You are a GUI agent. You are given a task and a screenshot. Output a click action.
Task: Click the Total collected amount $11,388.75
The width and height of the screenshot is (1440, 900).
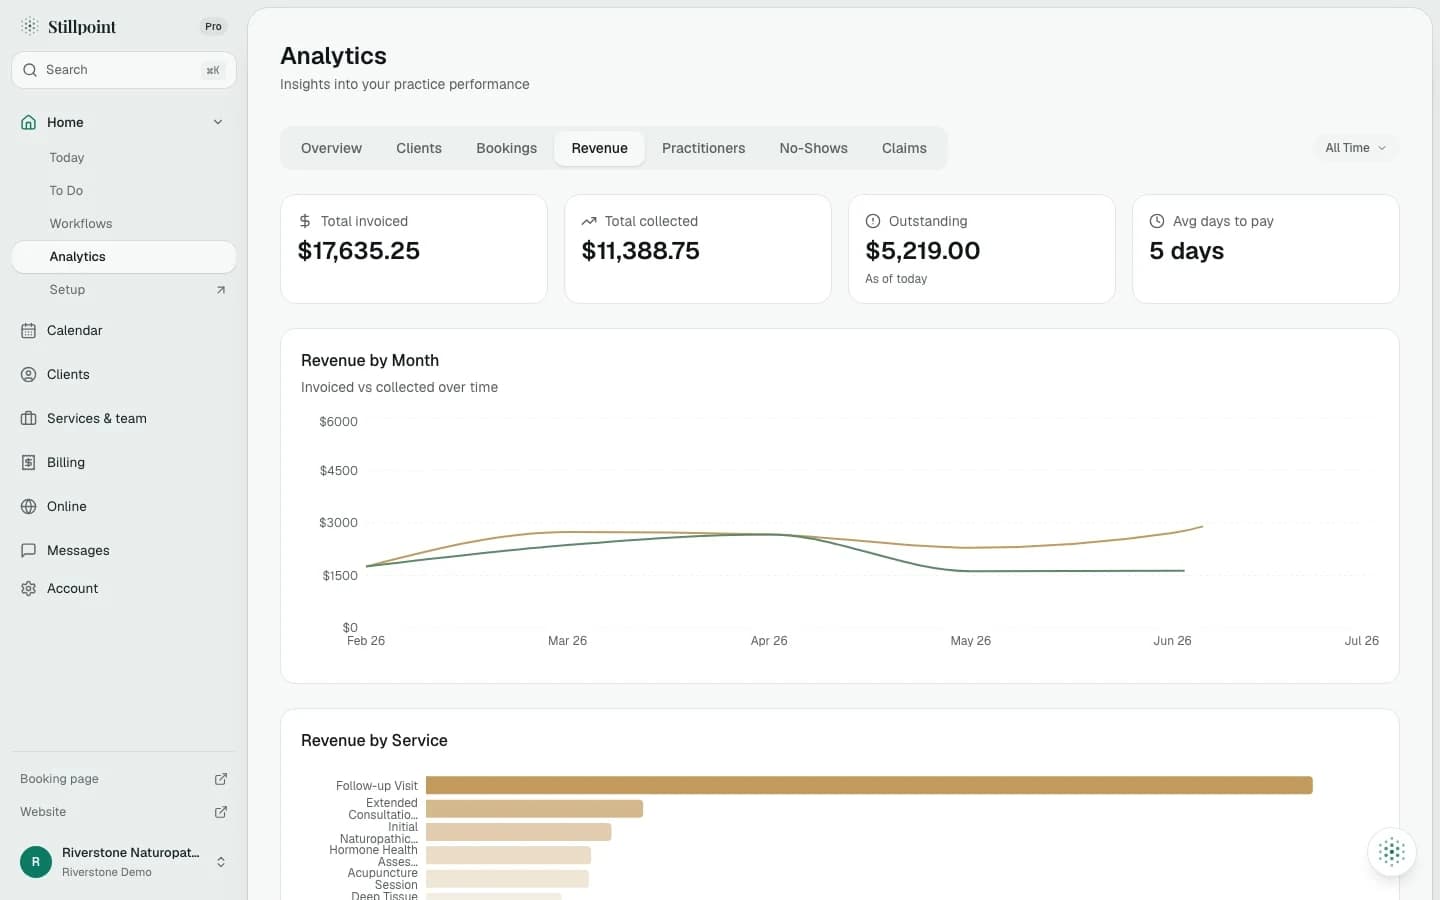[x=641, y=251]
